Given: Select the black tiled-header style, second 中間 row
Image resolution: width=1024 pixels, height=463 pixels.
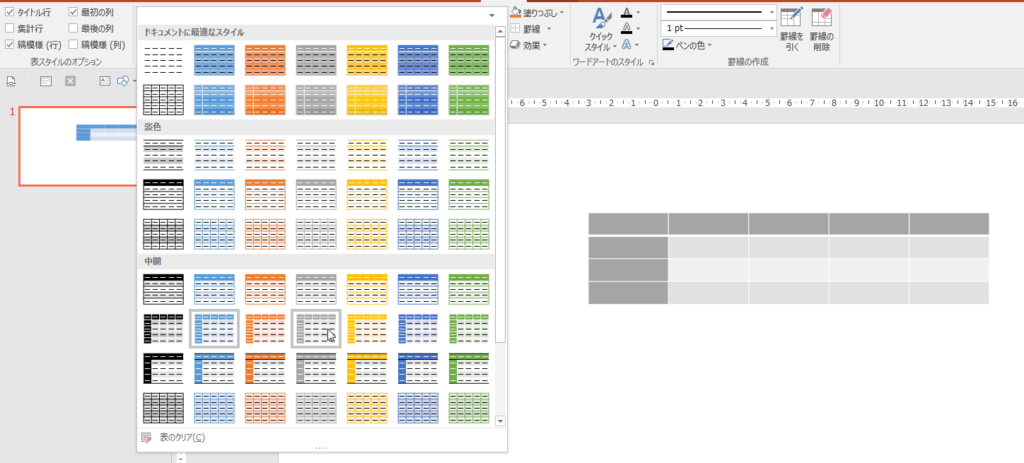Looking at the screenshot, I should coord(163,329).
